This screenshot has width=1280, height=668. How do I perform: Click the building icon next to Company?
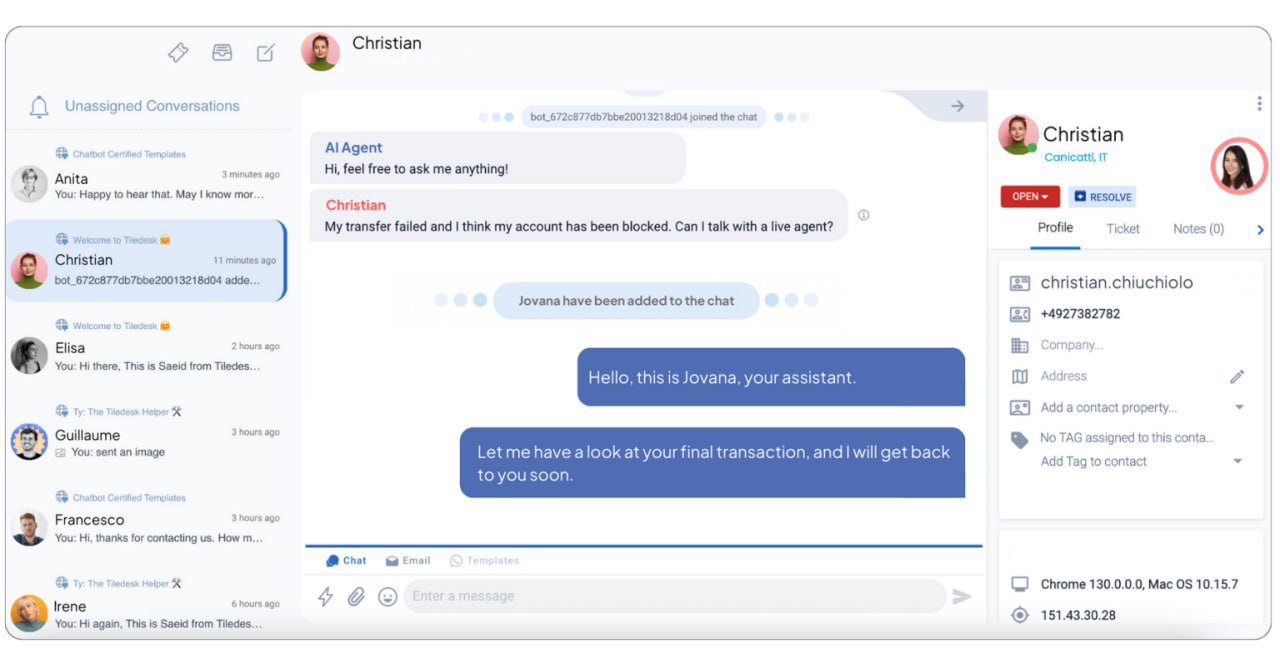click(1020, 346)
